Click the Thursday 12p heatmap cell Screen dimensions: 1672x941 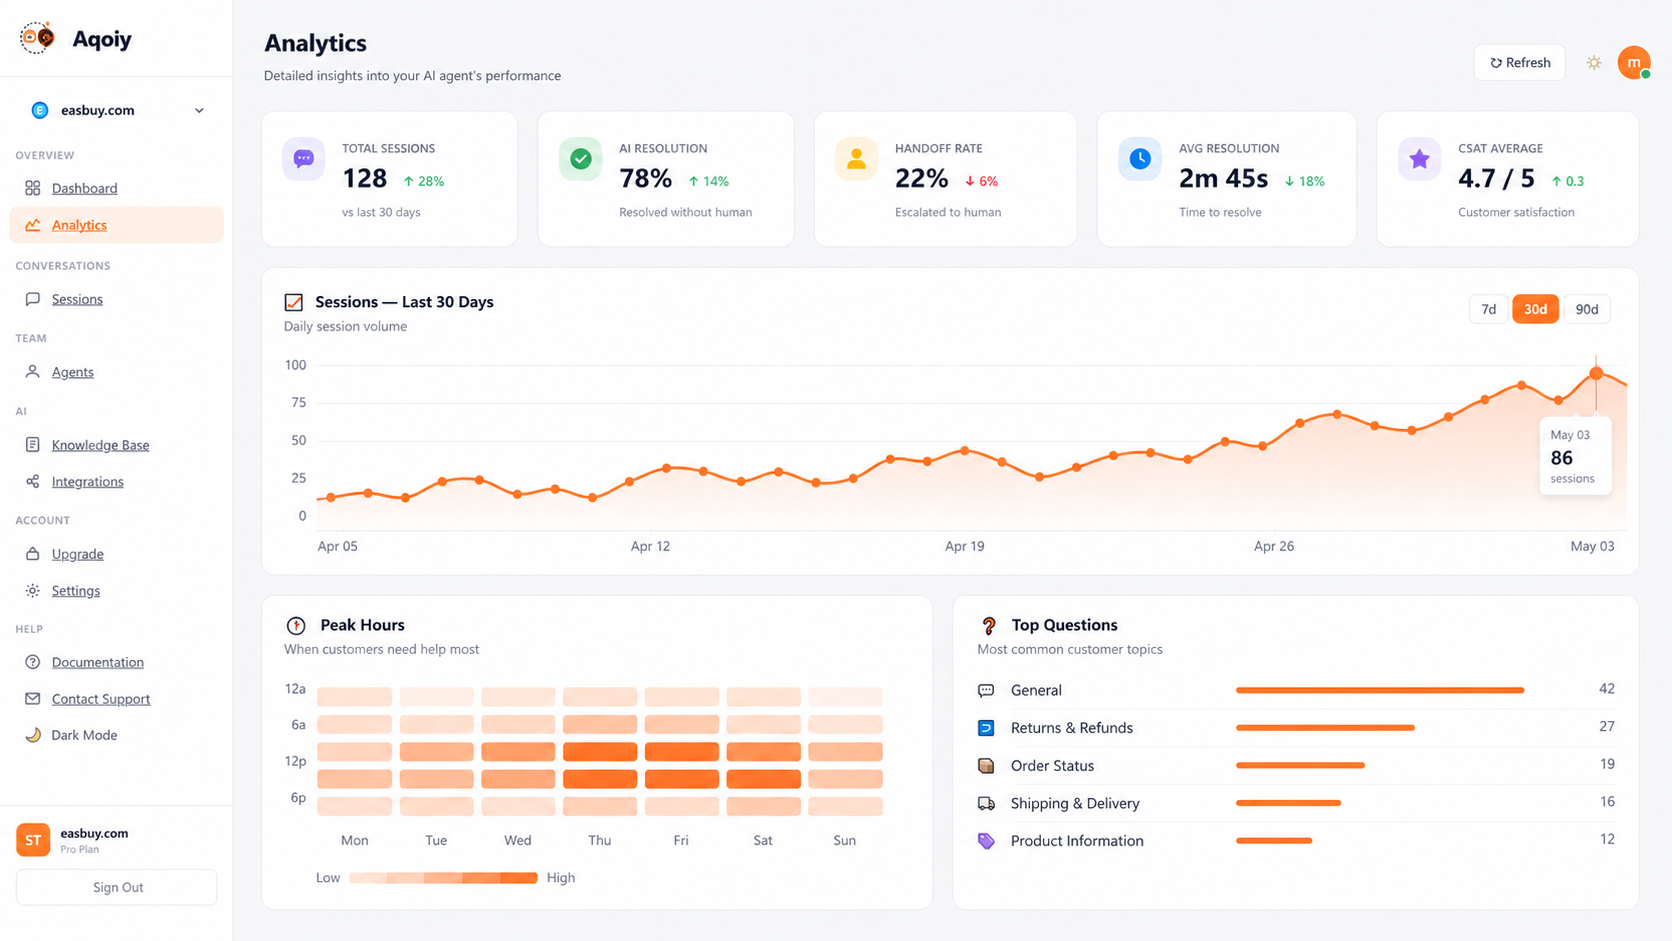pyautogui.click(x=600, y=752)
